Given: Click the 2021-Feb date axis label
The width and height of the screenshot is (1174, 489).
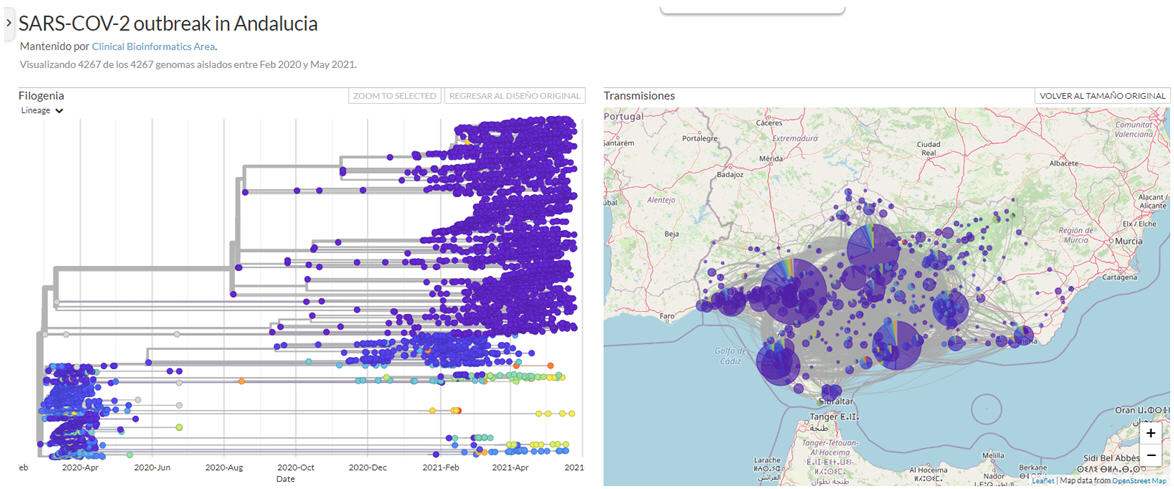Looking at the screenshot, I should point(439,467).
